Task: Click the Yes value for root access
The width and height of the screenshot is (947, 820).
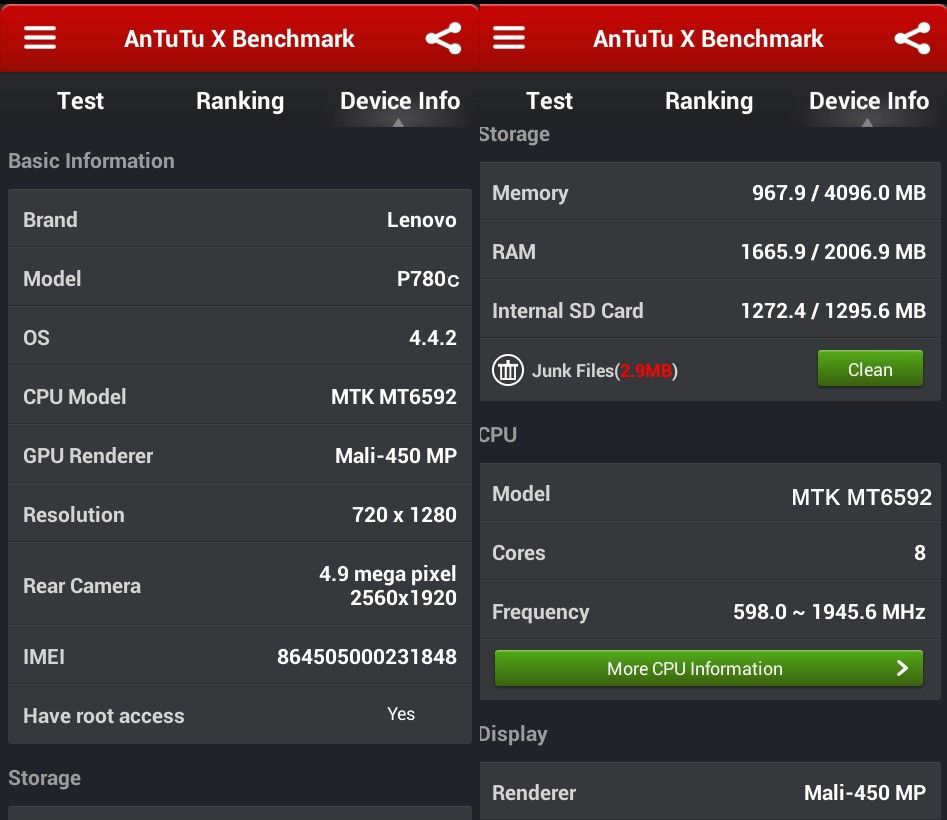Action: pyautogui.click(x=401, y=714)
